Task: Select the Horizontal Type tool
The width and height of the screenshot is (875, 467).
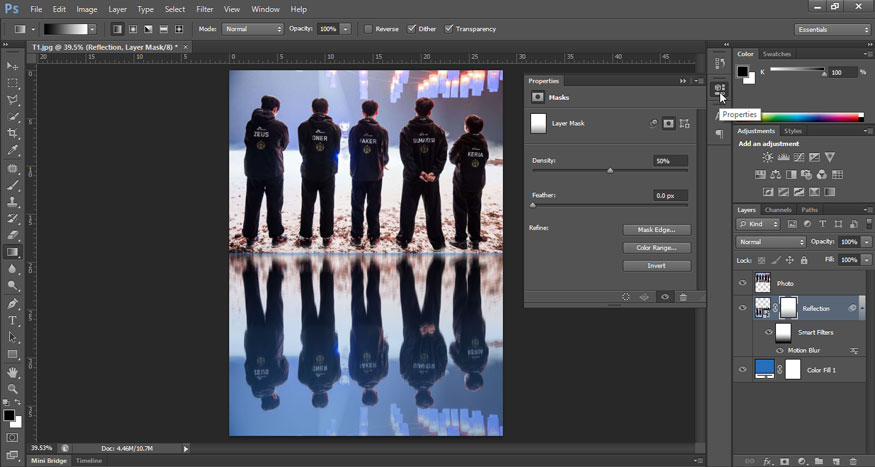Action: (13, 320)
